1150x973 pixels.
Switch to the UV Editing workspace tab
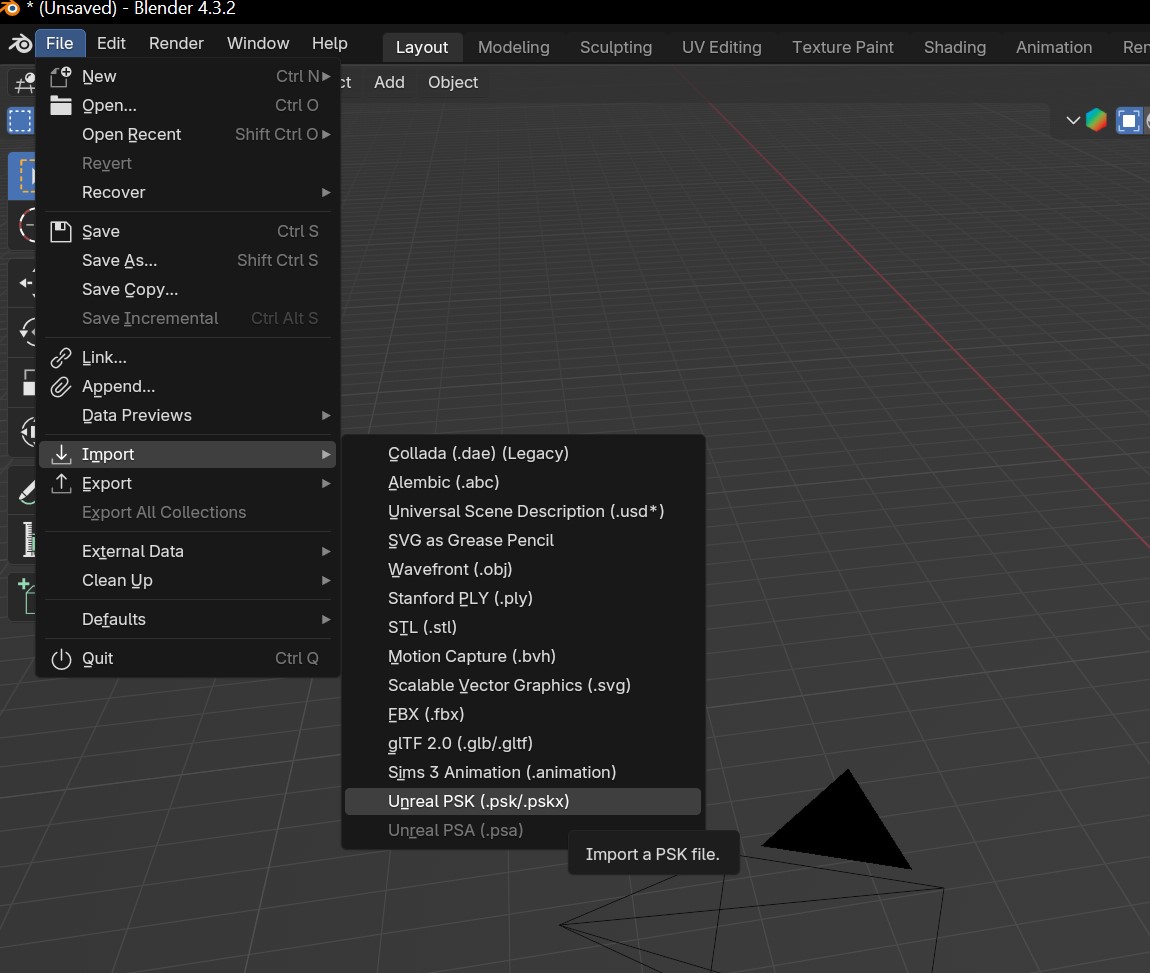(x=722, y=47)
